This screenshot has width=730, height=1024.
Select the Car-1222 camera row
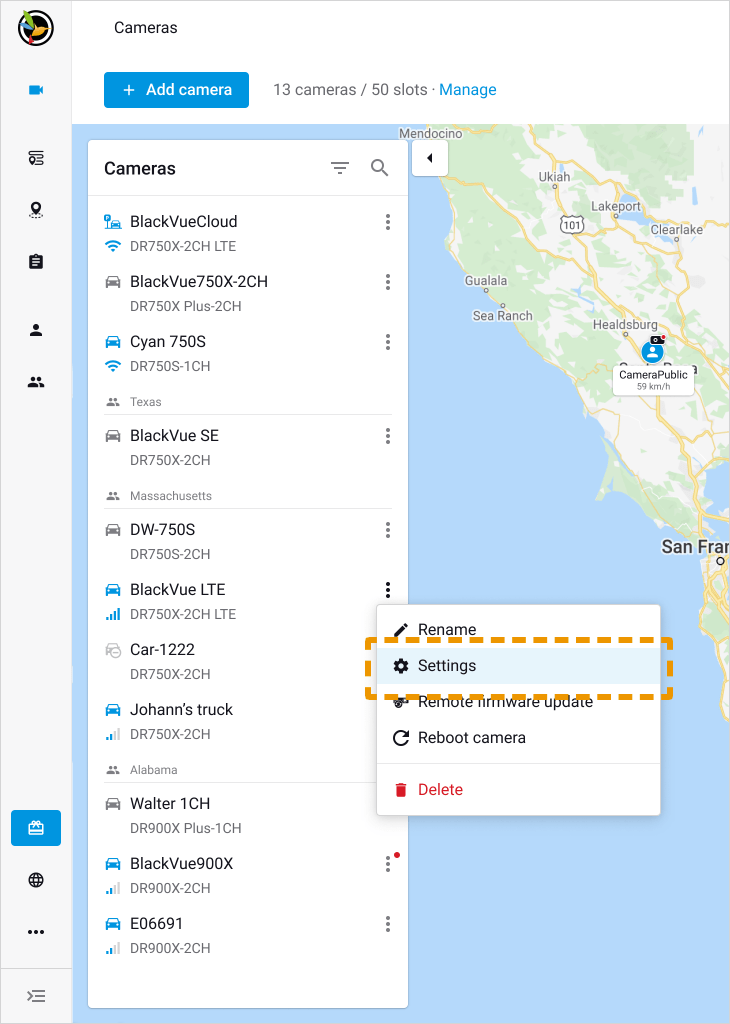[x=232, y=662]
